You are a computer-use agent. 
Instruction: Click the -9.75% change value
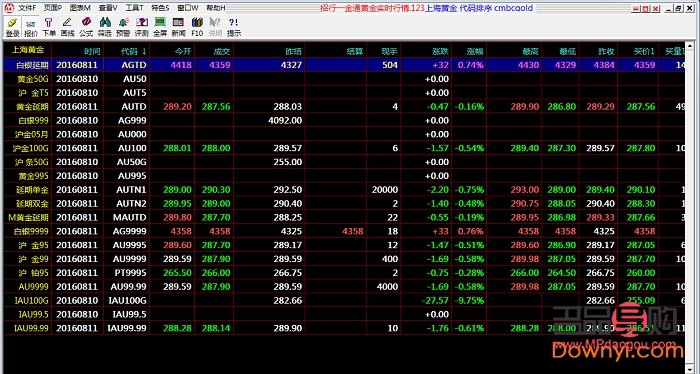coord(469,300)
